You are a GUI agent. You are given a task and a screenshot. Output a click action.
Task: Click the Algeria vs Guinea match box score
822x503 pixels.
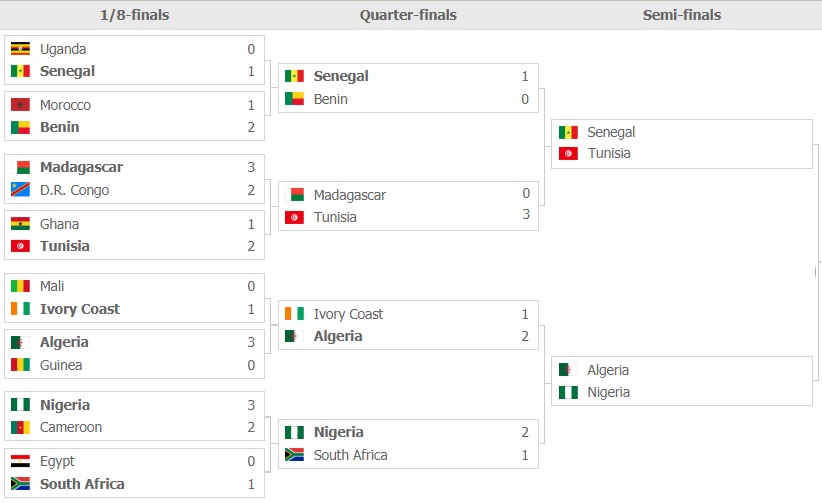point(251,354)
